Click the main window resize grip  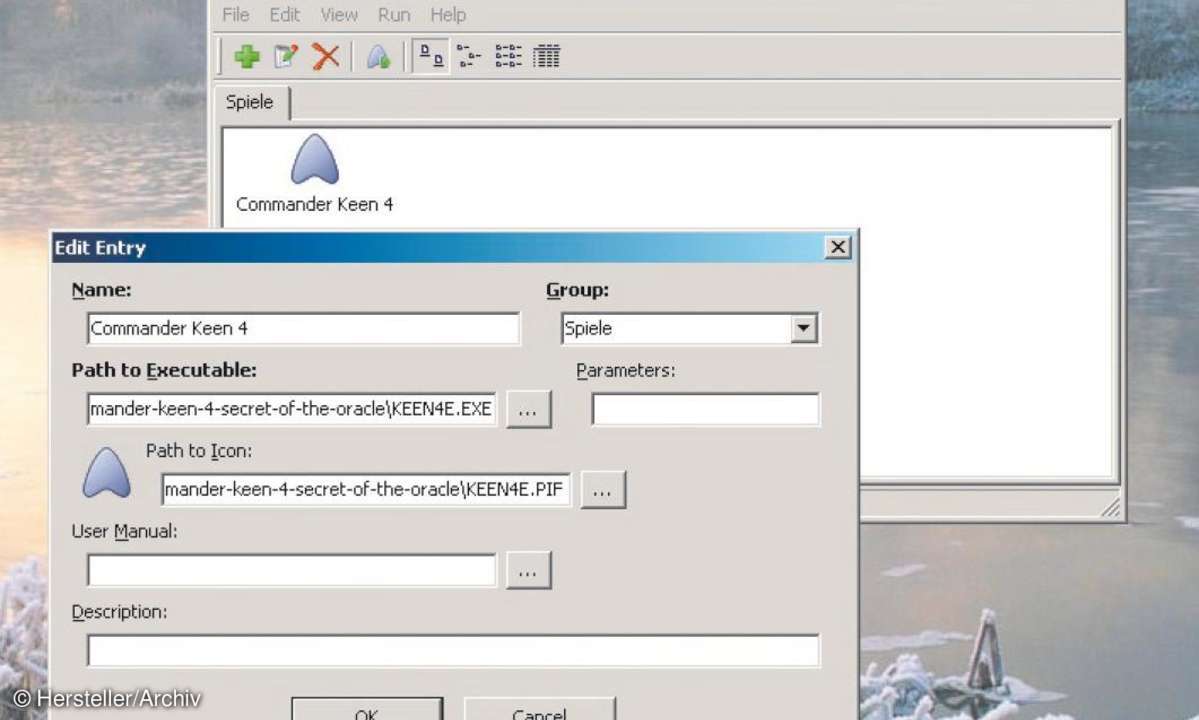point(1110,508)
